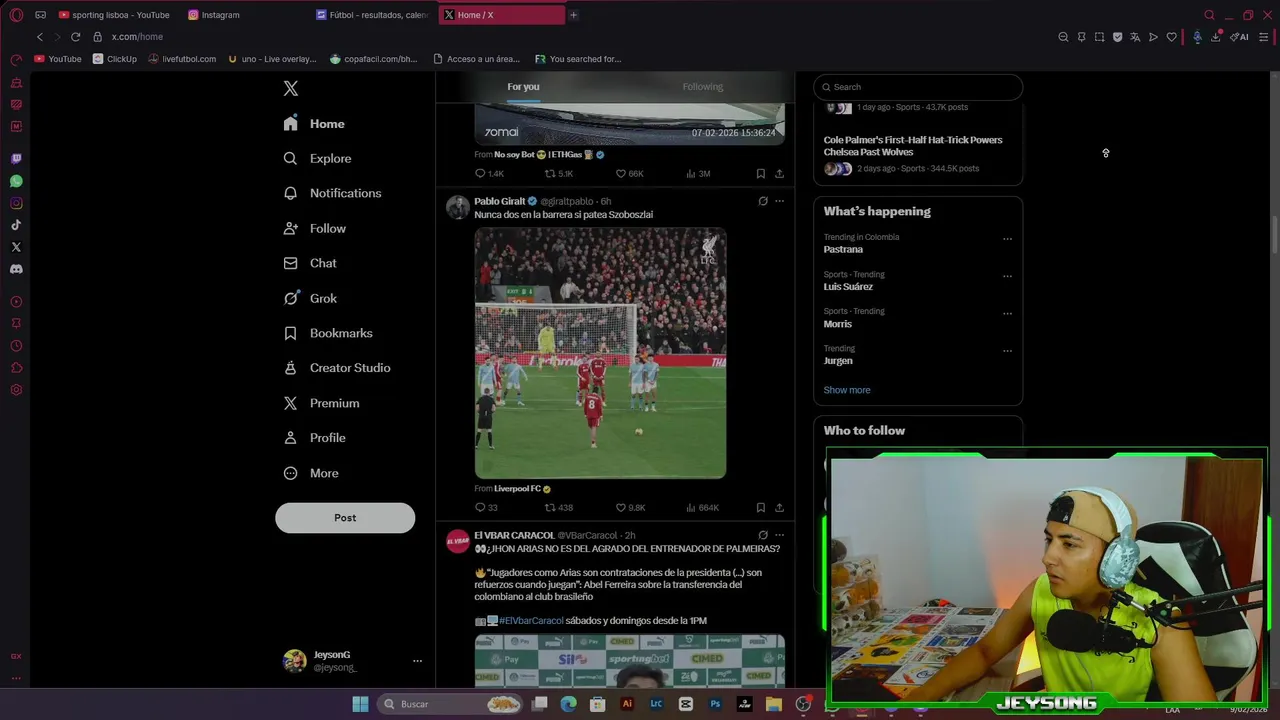
Task: Open a new browser tab with plus button
Action: (x=573, y=15)
